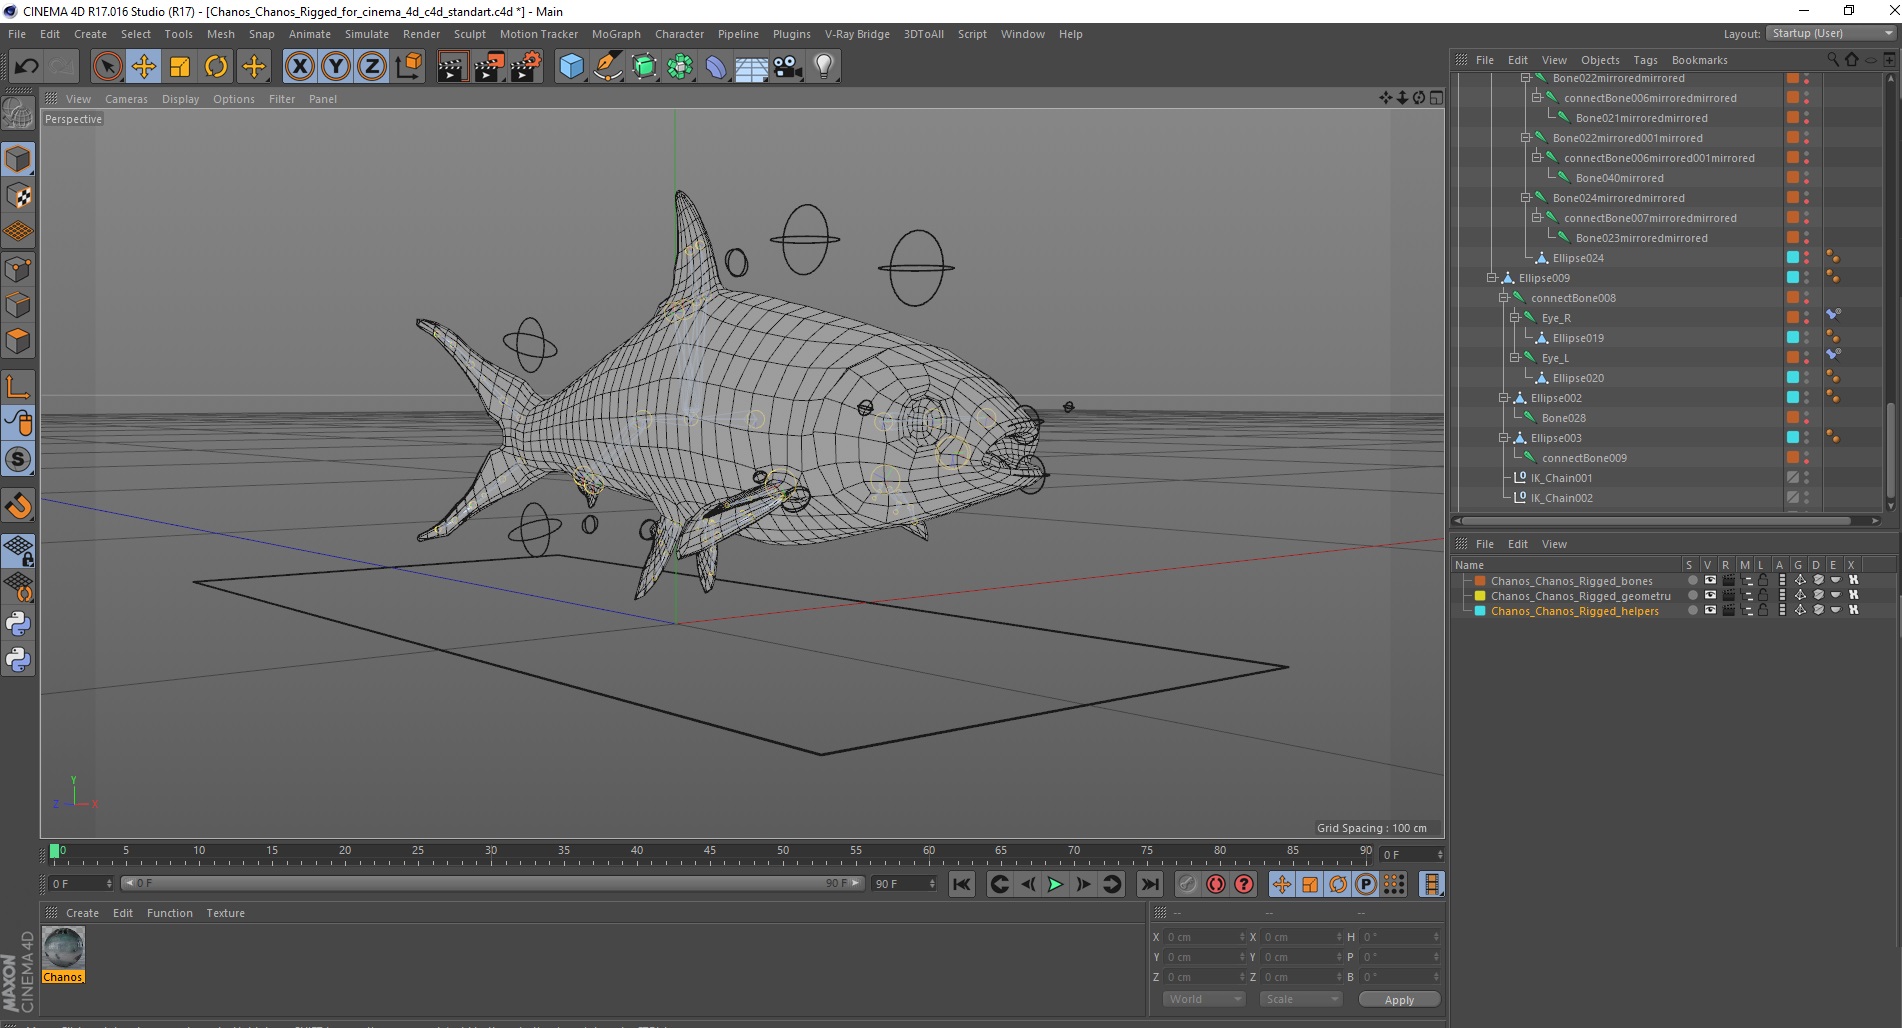Viewport: 1902px width, 1028px height.
Task: Toggle Position keyframe recording
Action: click(1282, 884)
